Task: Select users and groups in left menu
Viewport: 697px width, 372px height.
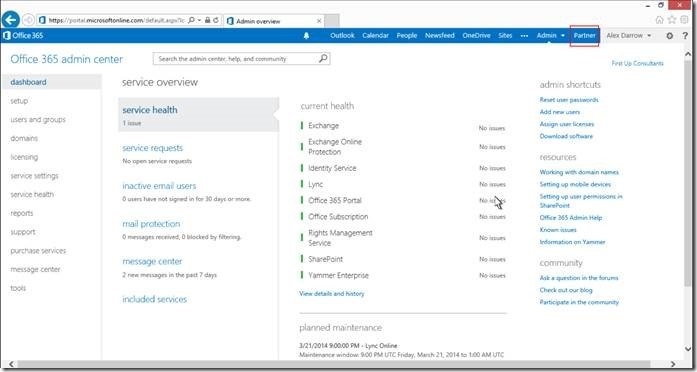Action: tap(38, 120)
